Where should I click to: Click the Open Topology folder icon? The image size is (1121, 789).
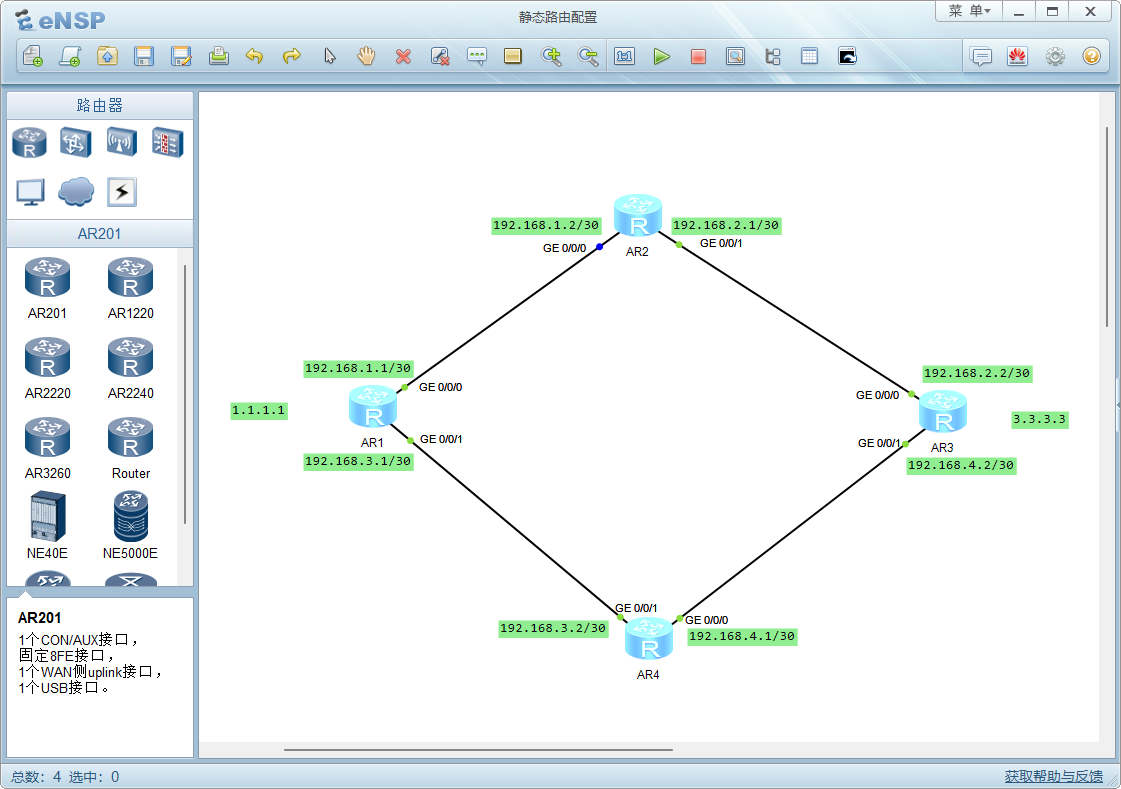(107, 56)
